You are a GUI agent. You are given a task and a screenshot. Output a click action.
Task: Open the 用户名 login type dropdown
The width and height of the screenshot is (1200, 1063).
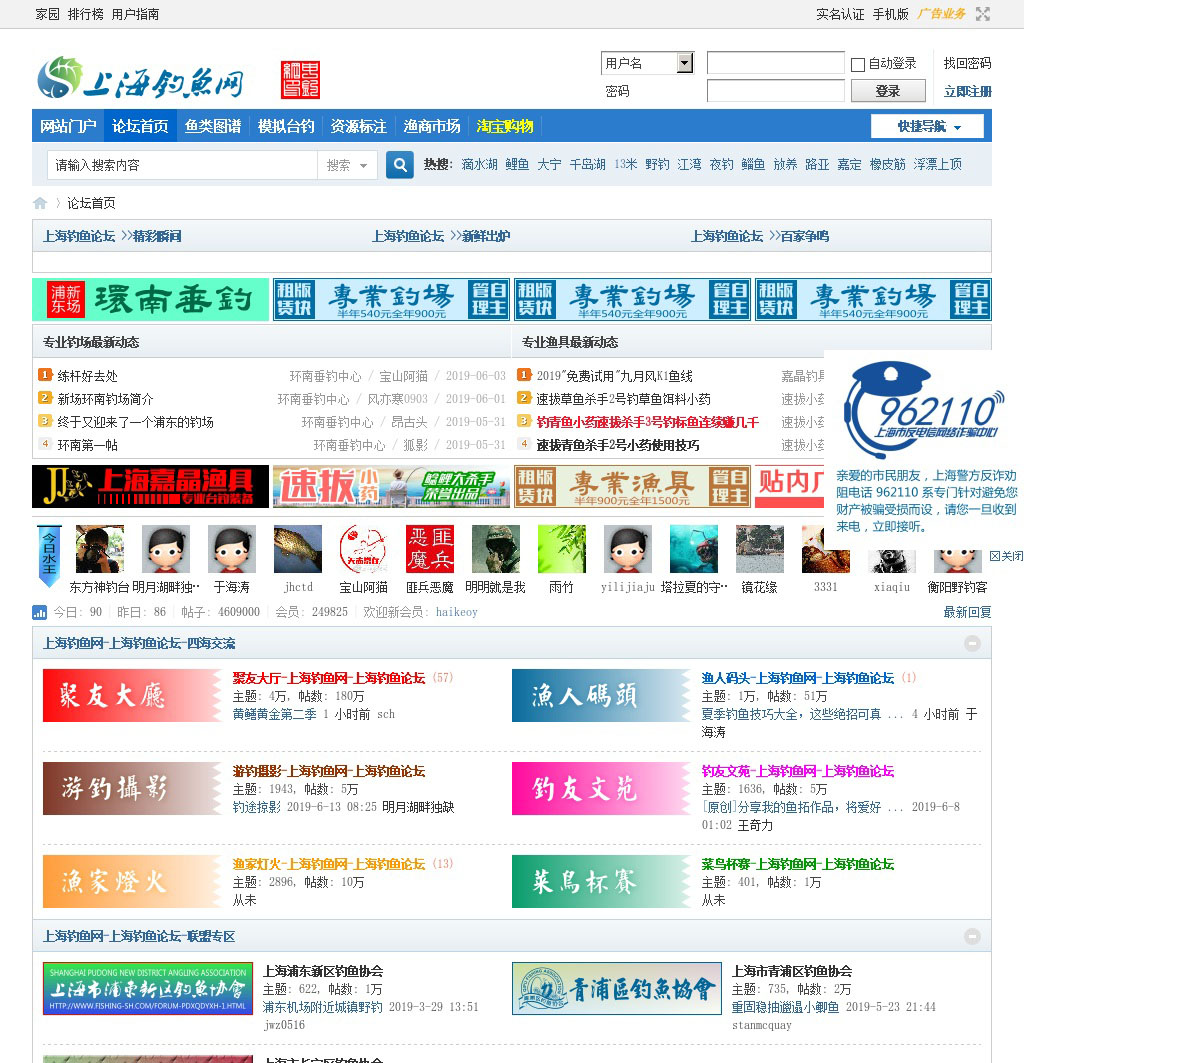pos(648,63)
